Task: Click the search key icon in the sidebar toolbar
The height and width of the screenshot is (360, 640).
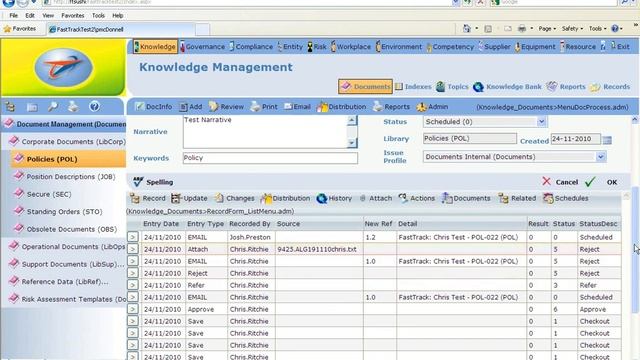Action: coord(53,107)
